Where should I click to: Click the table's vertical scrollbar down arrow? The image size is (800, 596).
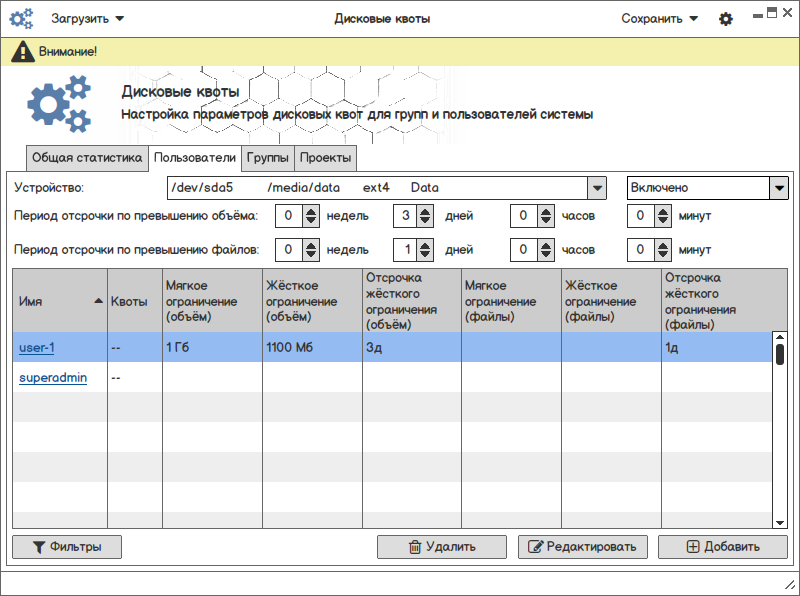pos(780,521)
